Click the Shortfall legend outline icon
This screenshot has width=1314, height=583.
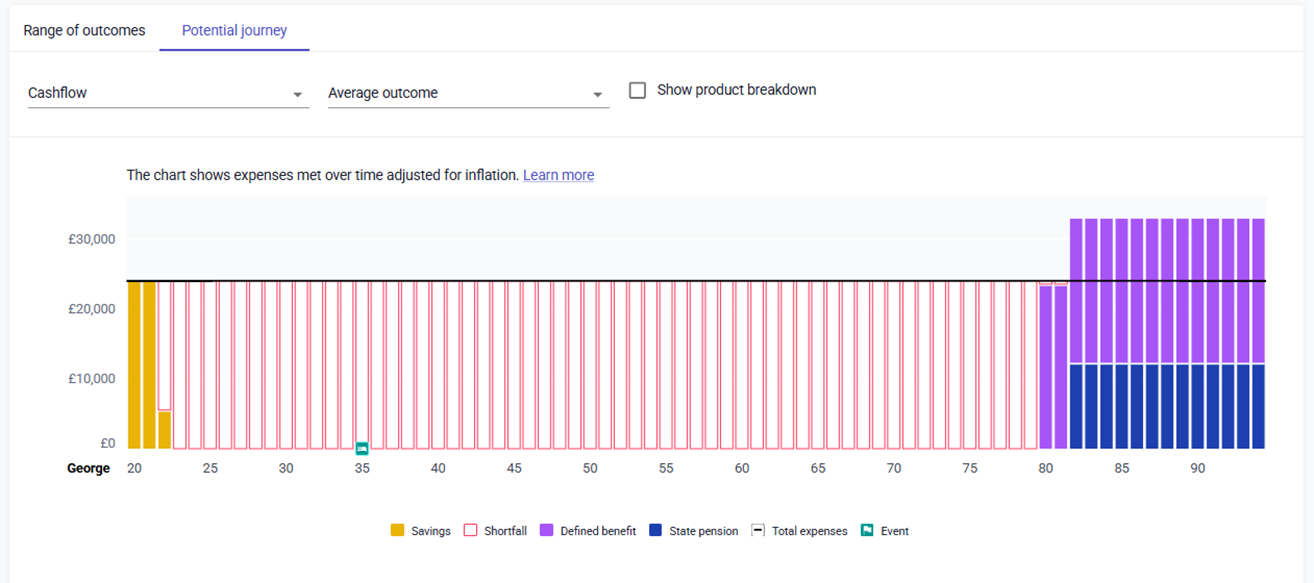pos(470,531)
